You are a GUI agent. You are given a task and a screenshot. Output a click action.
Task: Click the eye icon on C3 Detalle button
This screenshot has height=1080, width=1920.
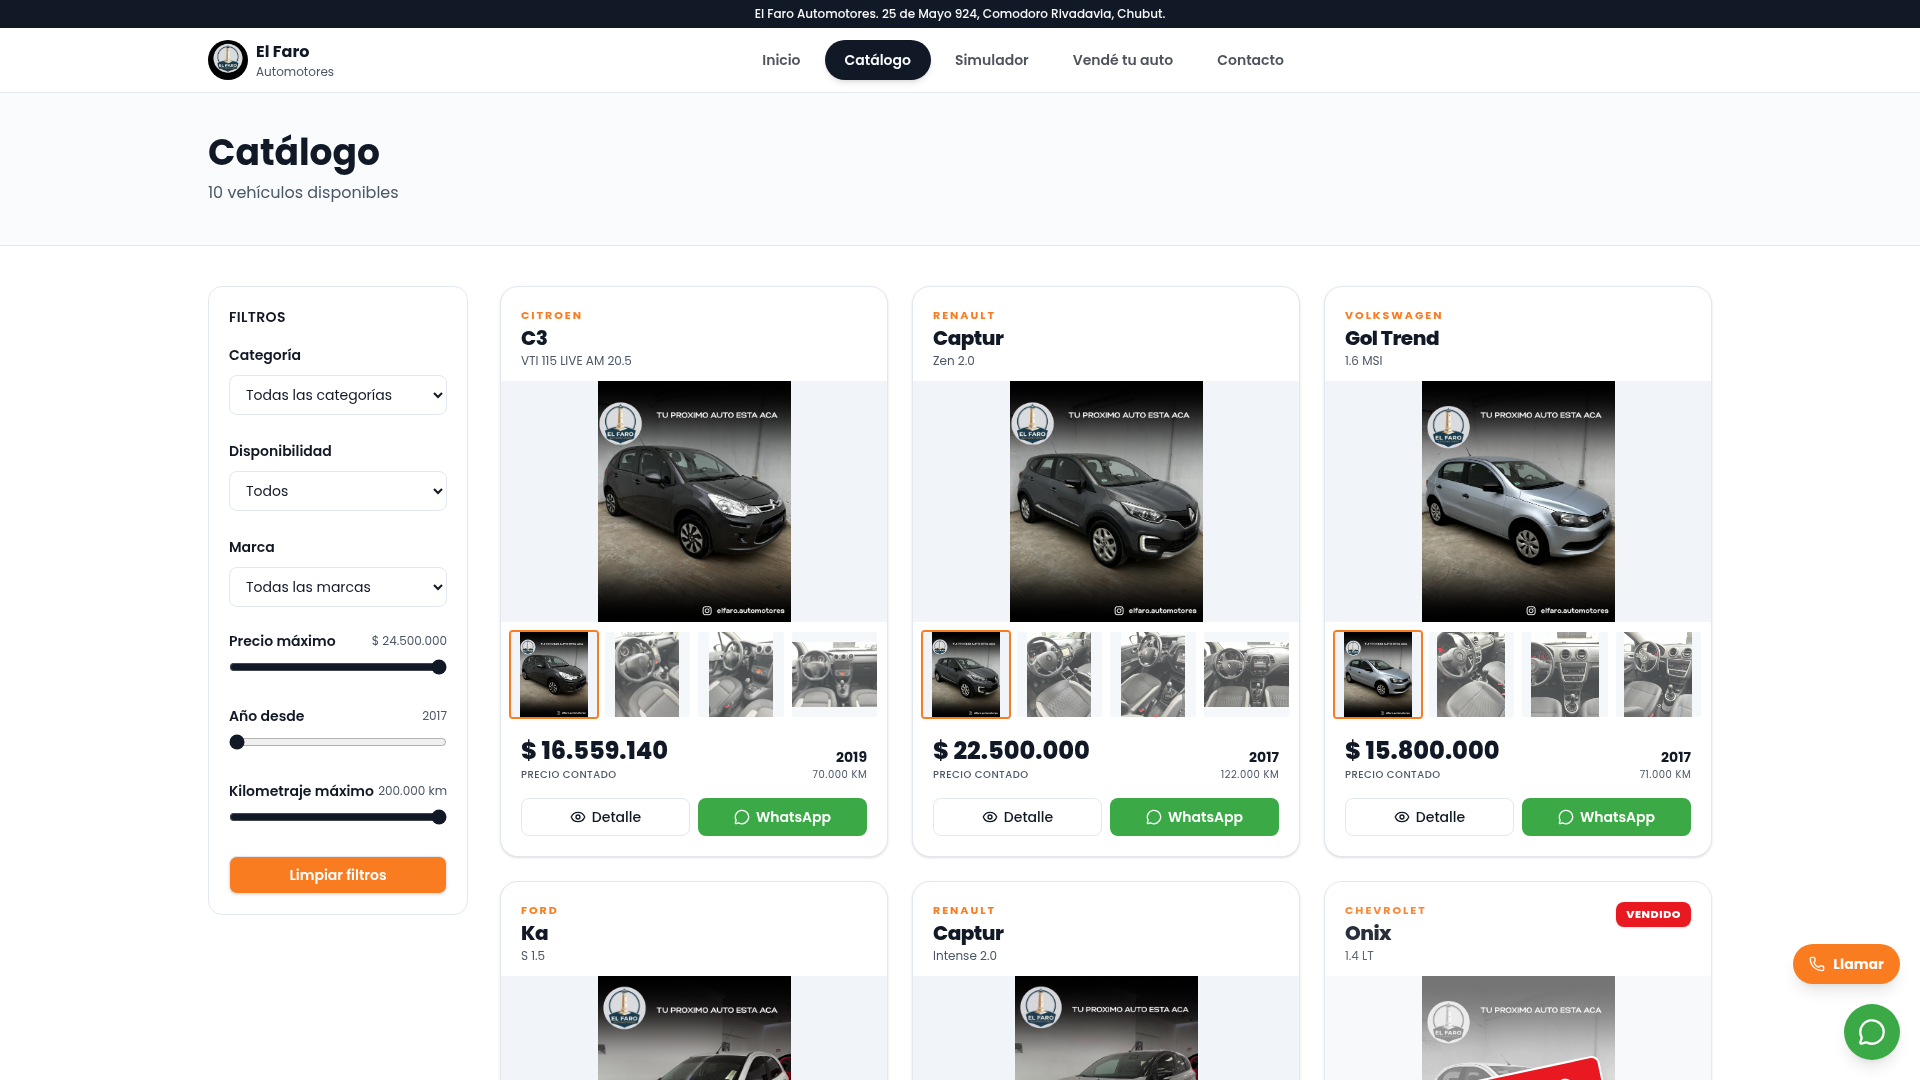point(578,817)
